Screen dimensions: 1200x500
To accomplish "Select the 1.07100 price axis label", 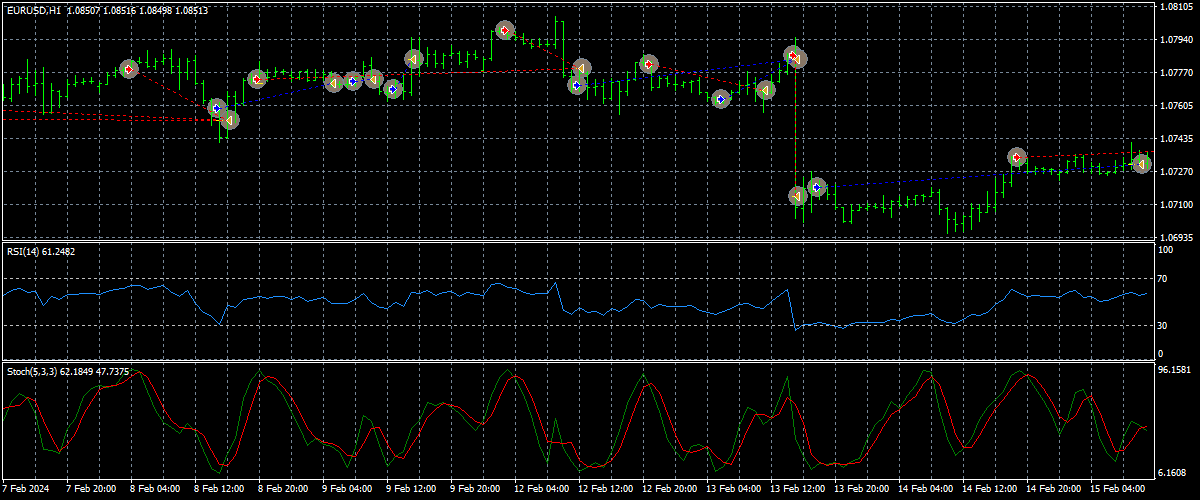I will click(1177, 205).
